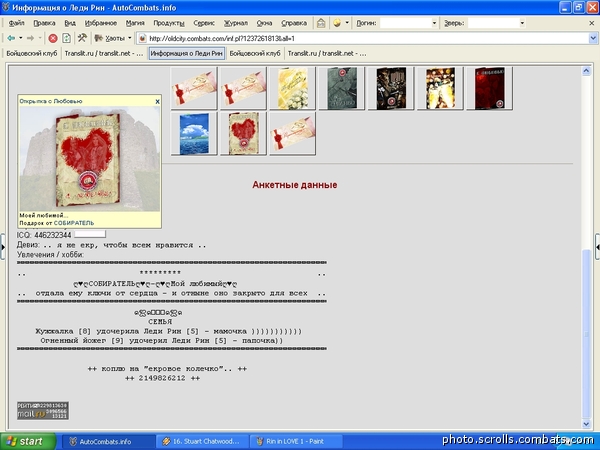Open the Избранное menu
The width and height of the screenshot is (600, 450).
pyautogui.click(x=101, y=23)
